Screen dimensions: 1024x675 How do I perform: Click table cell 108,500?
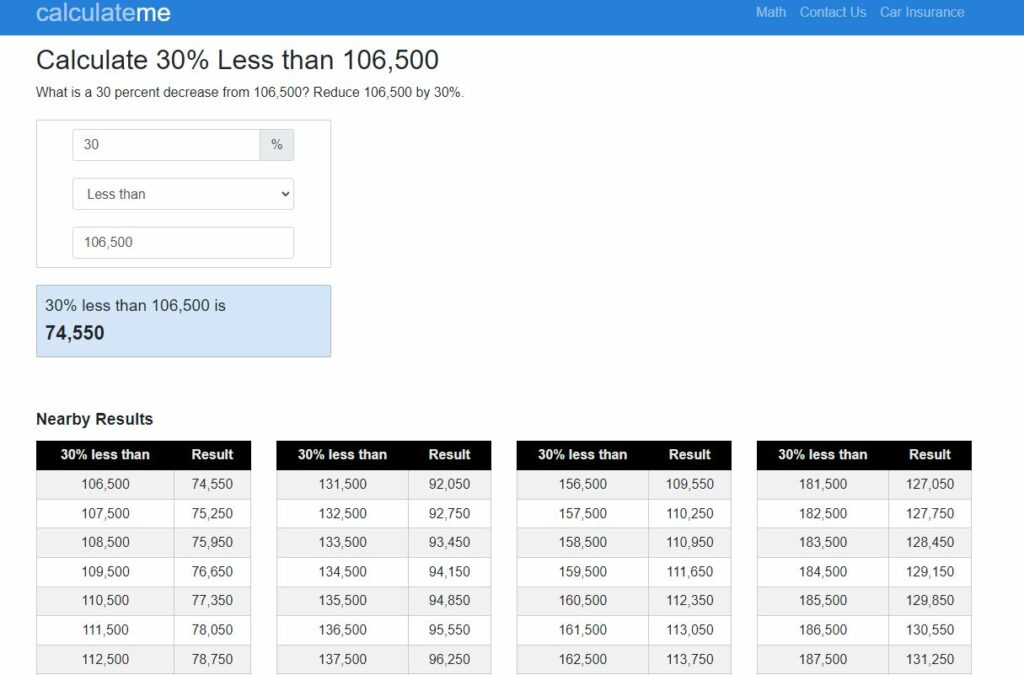point(105,542)
